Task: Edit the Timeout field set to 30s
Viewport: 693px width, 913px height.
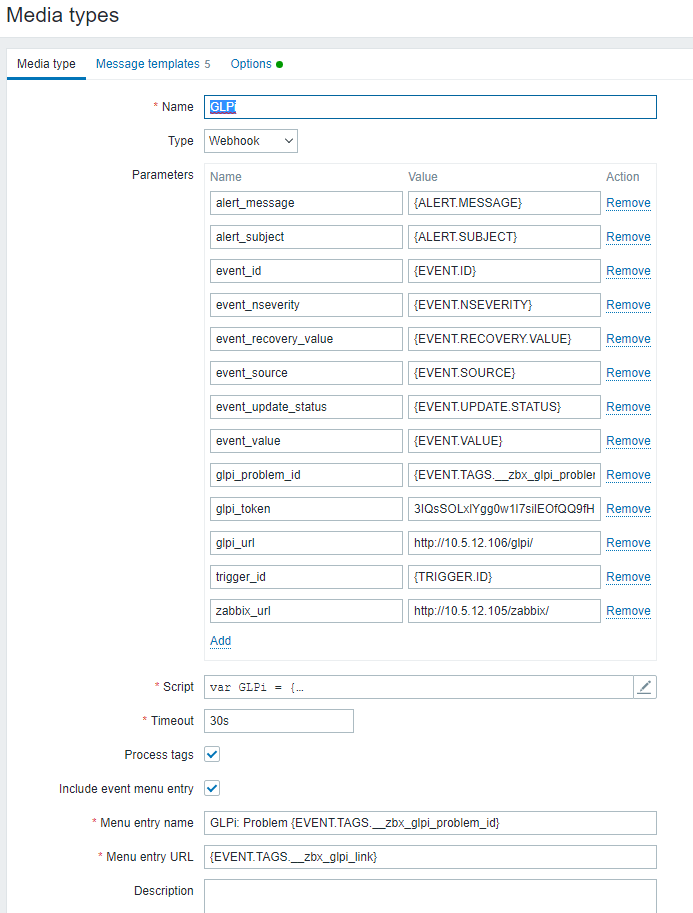Action: pos(279,721)
